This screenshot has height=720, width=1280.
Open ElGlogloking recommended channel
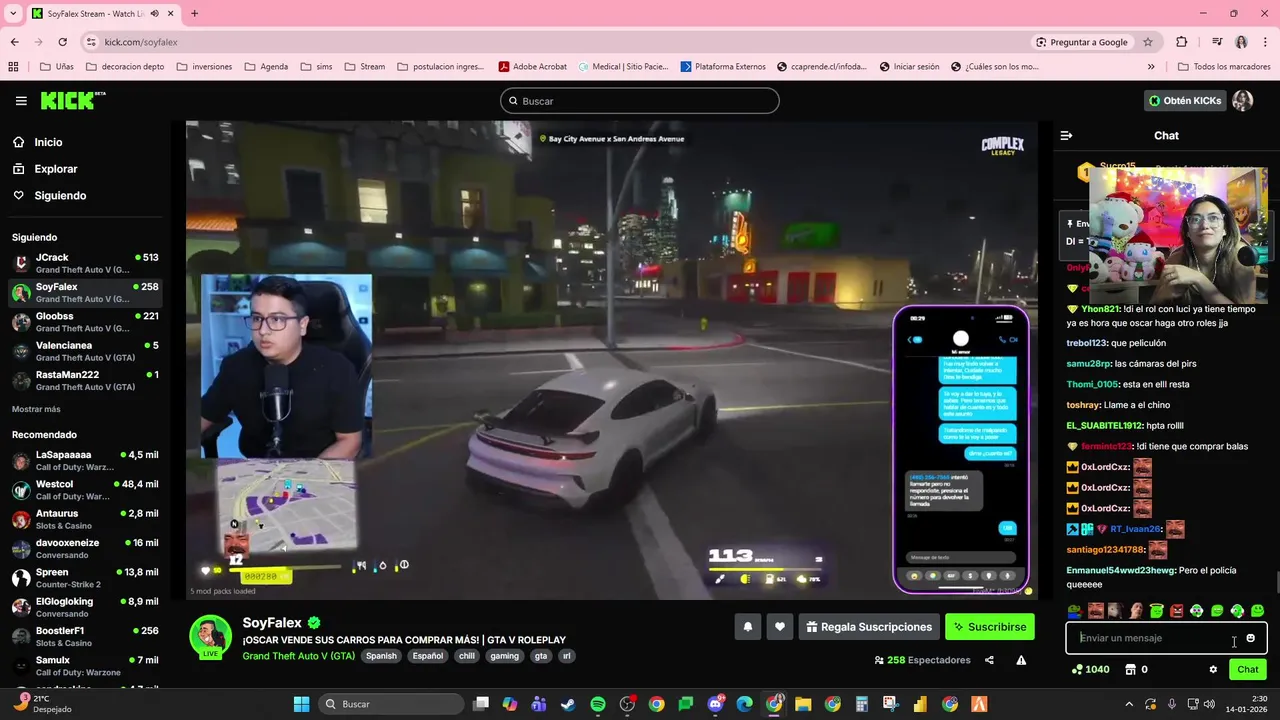[x=85, y=607]
